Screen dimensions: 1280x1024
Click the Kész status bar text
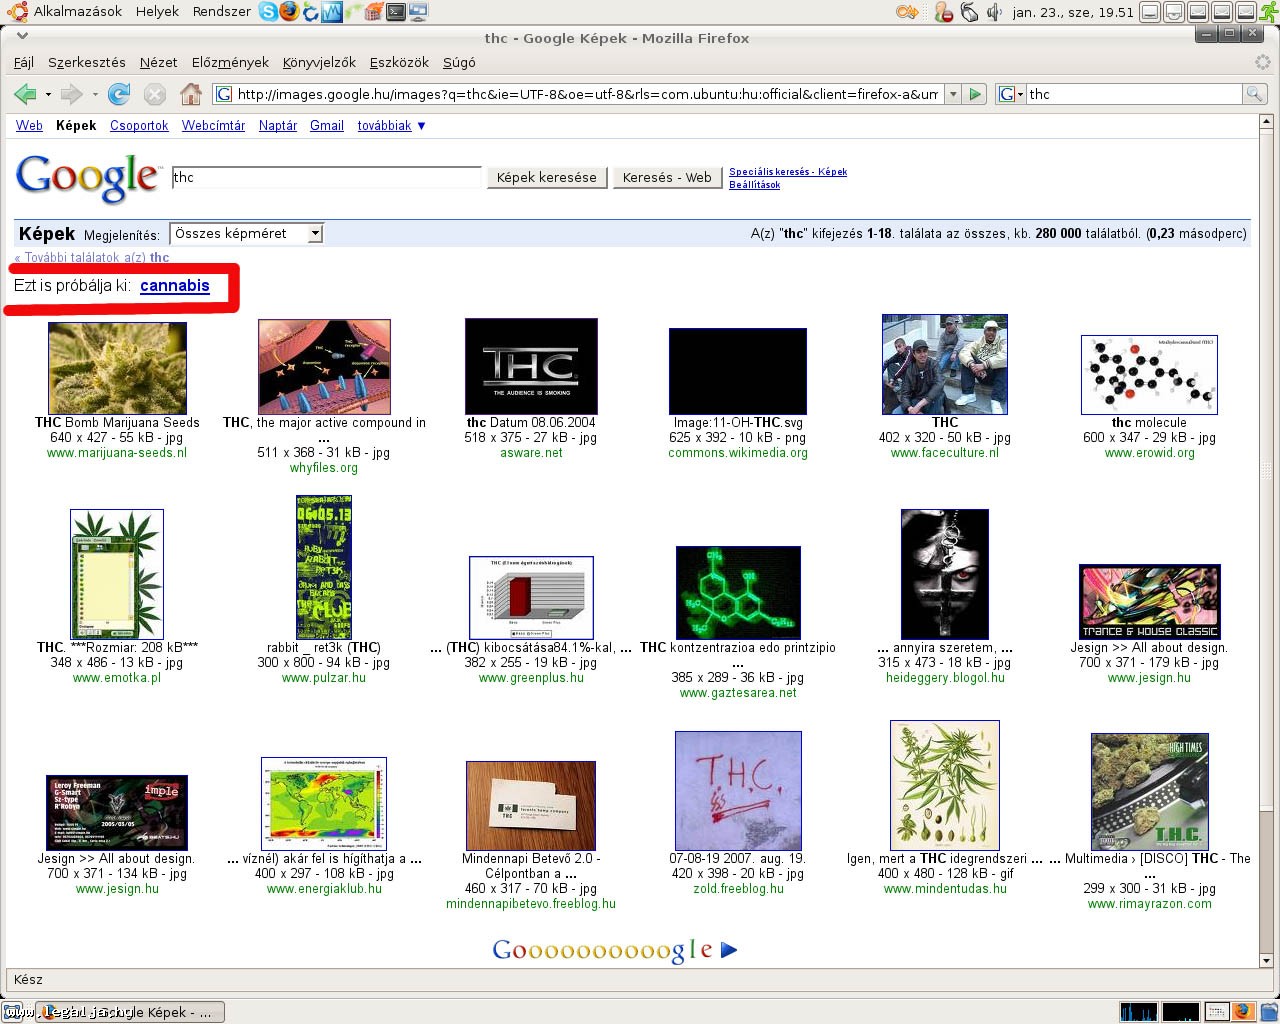[28, 979]
